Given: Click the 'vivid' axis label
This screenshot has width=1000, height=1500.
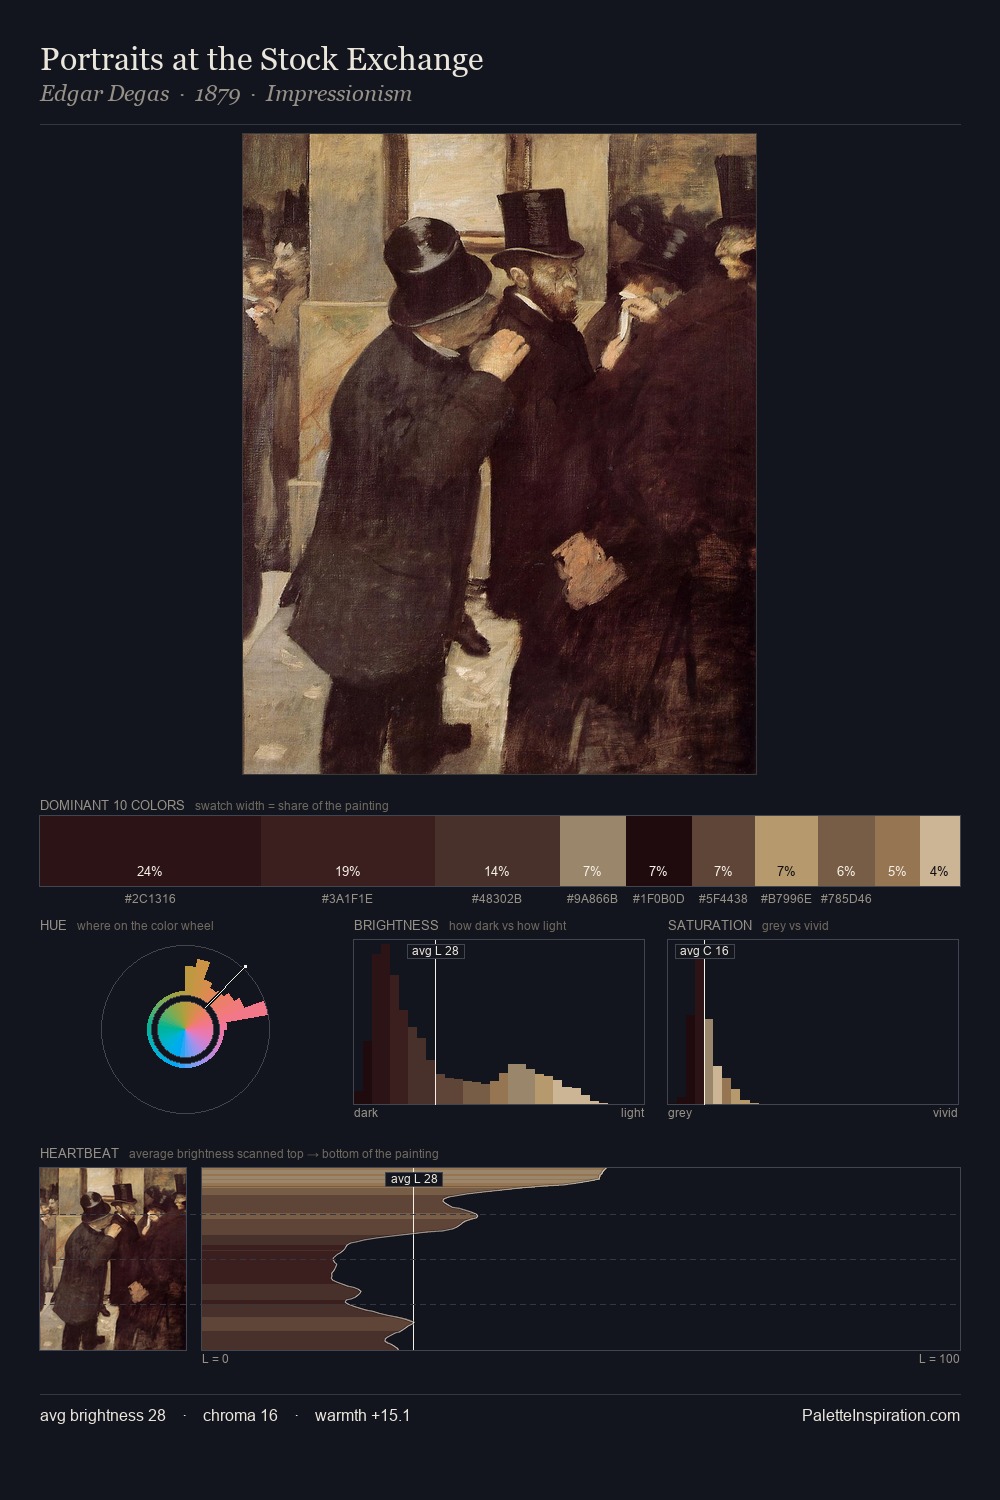Looking at the screenshot, I should click(945, 1113).
